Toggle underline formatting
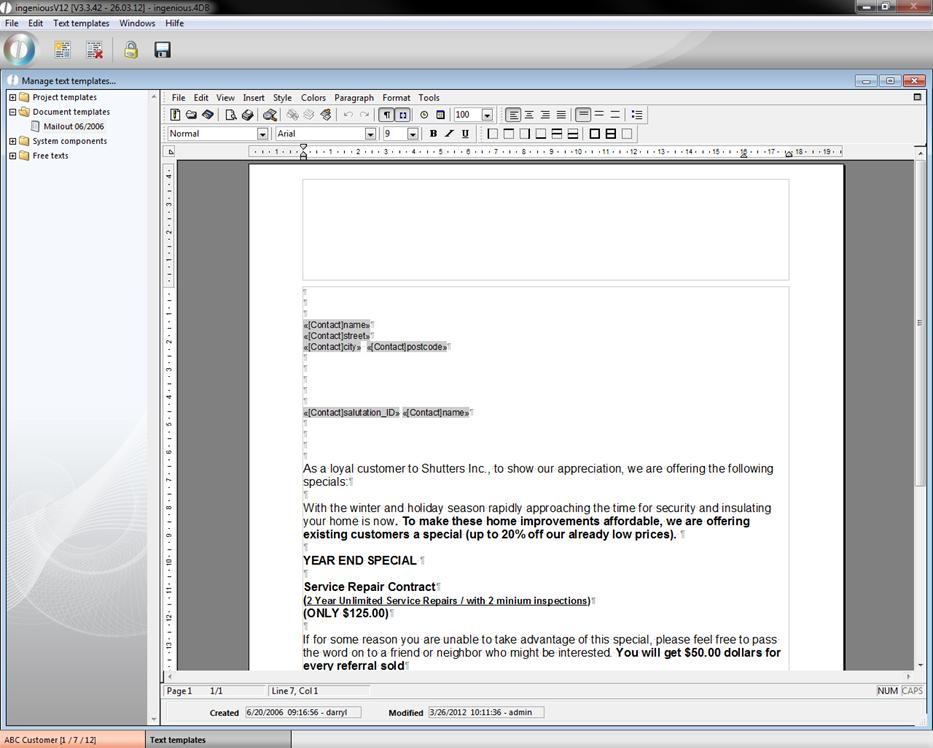Screen dimensions: 933x748 (x=465, y=134)
